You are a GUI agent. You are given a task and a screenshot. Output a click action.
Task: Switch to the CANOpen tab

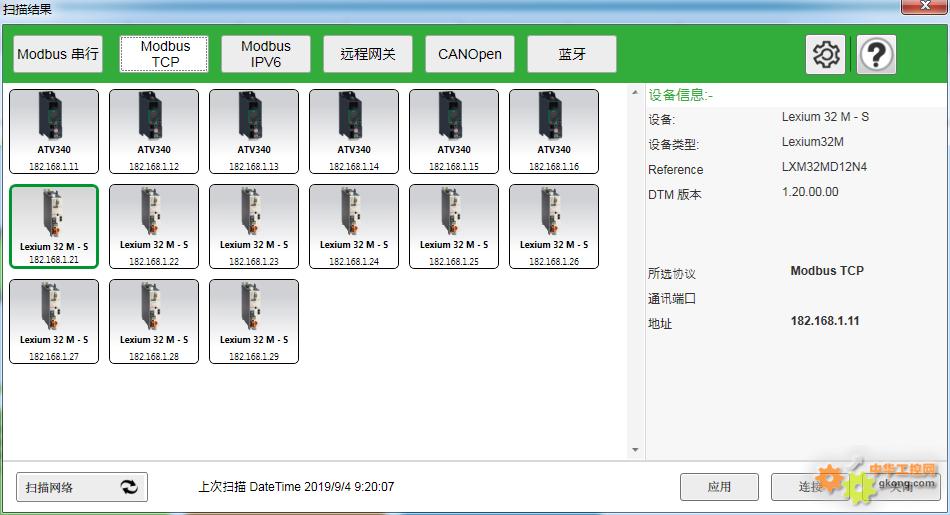coord(470,54)
